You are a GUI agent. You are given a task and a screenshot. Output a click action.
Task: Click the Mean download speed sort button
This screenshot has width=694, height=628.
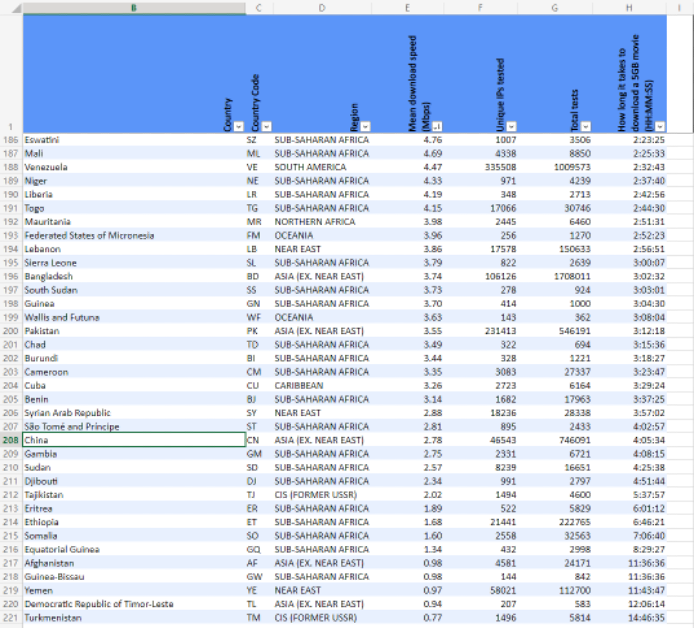[x=437, y=126]
